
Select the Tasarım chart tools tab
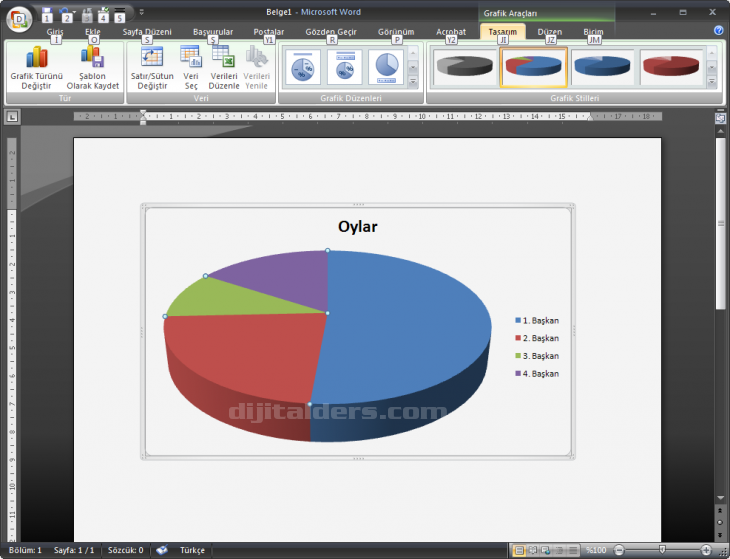(502, 32)
